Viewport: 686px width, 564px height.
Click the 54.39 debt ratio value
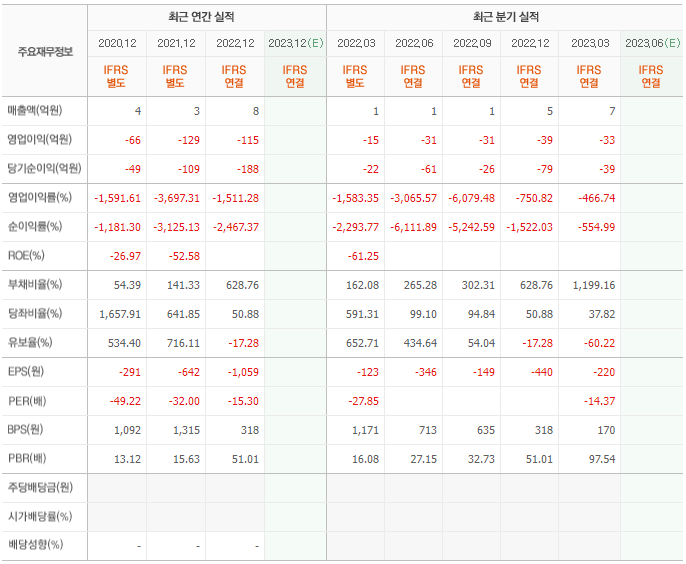coord(127,285)
